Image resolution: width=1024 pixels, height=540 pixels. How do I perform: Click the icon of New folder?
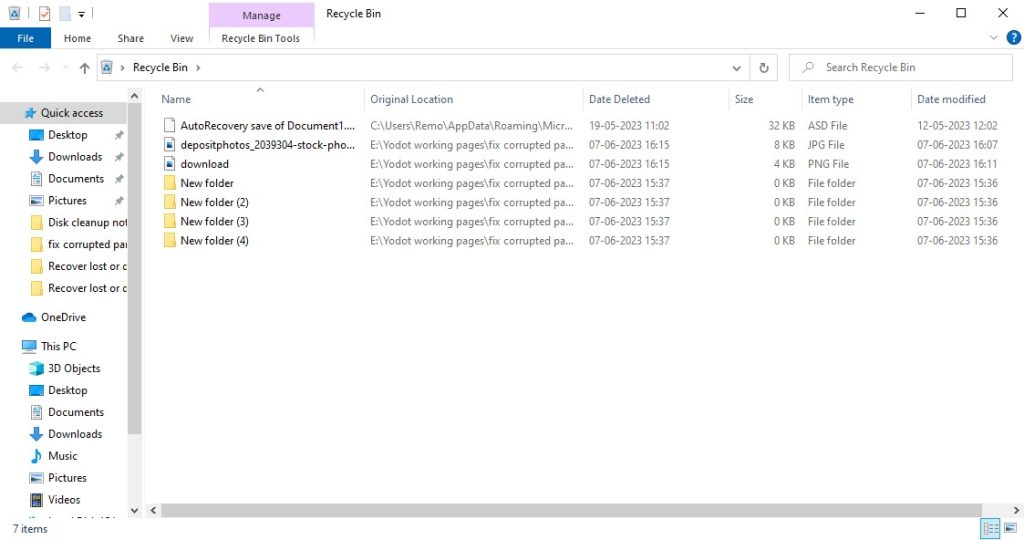(x=170, y=183)
